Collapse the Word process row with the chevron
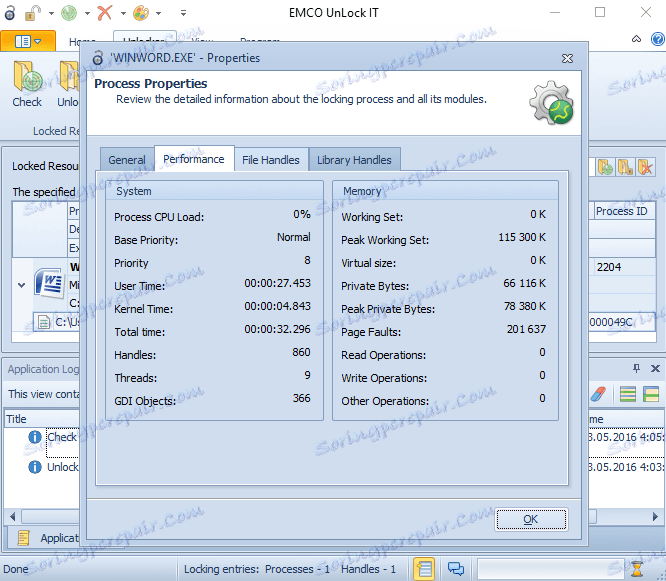 click(x=21, y=285)
